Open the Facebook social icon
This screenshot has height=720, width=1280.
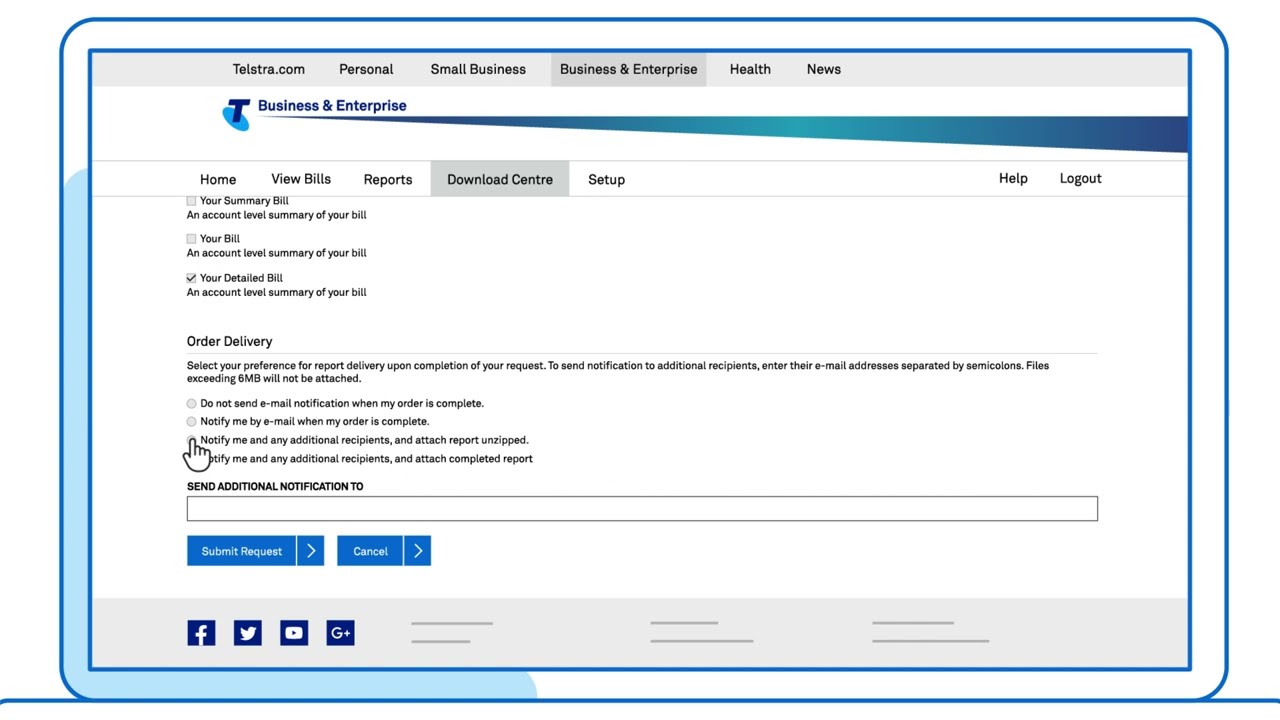(201, 633)
